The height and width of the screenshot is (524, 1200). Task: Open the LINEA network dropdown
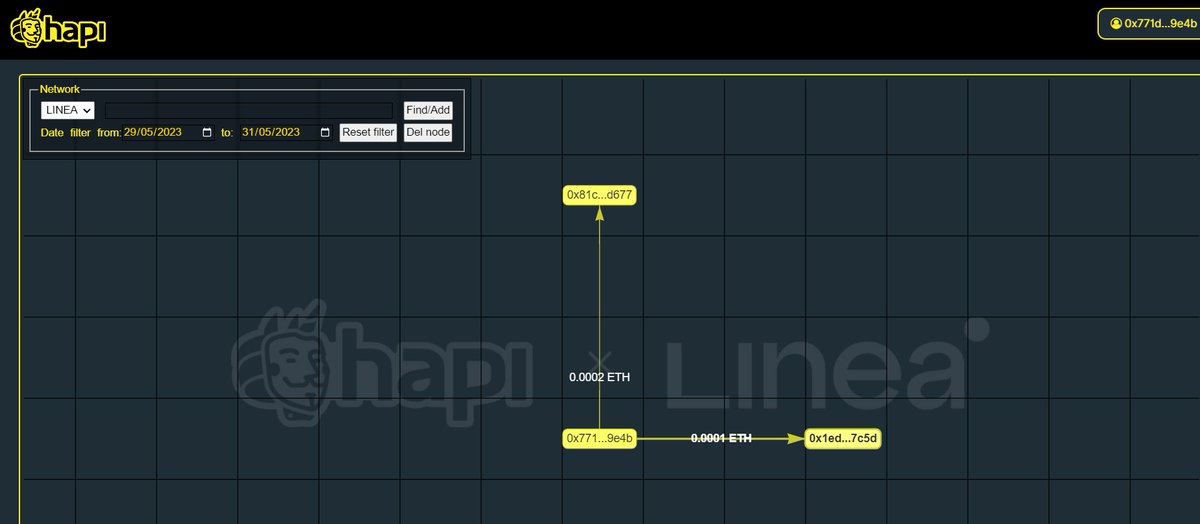[67, 110]
